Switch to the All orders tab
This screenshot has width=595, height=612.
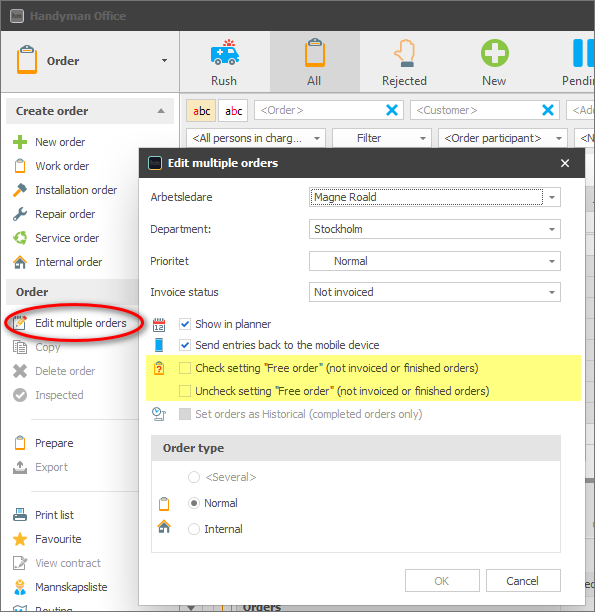click(x=314, y=62)
